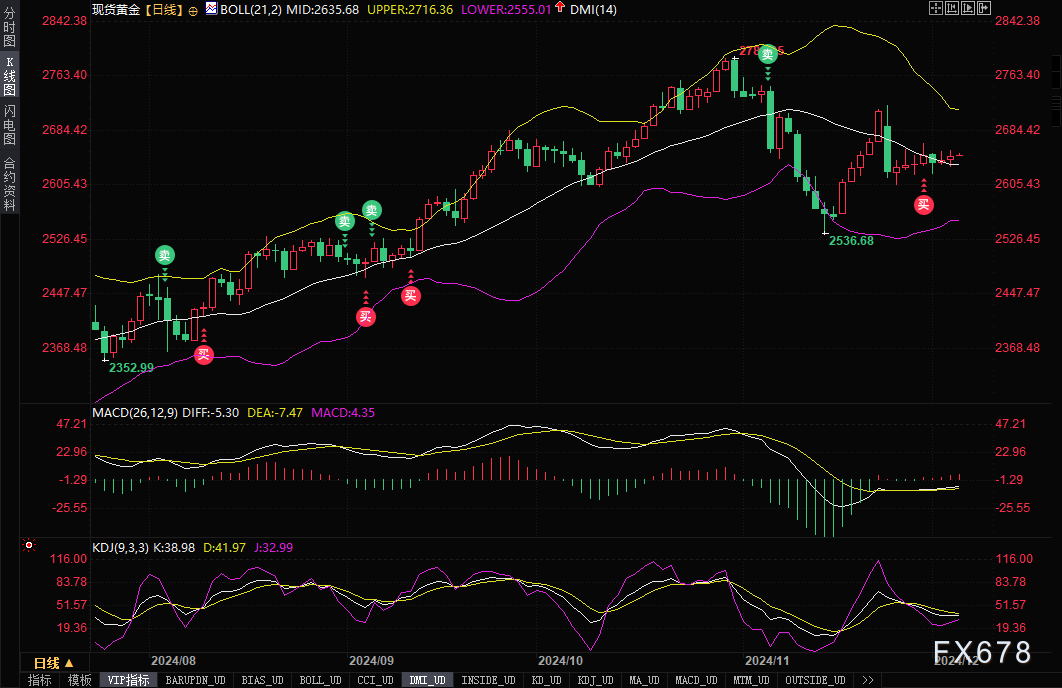Image resolution: width=1062 pixels, height=688 pixels.
Task: Select the 指标 tab
Action: (39, 680)
